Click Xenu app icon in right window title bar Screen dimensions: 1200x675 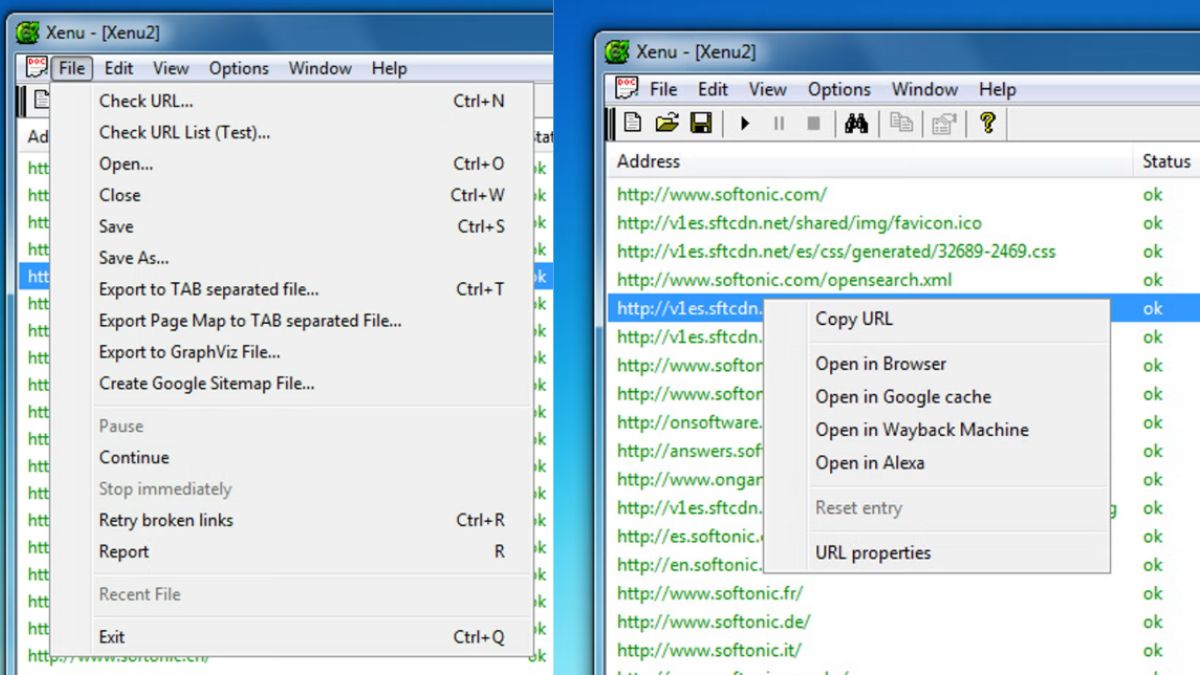pos(618,51)
